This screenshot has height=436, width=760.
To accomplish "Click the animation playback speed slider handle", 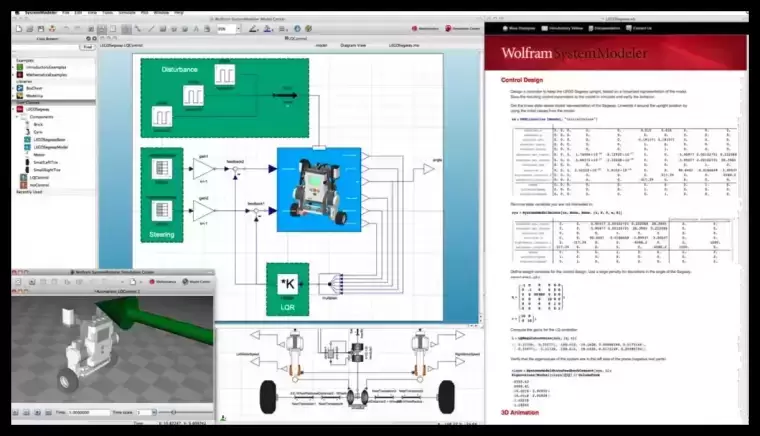I will 173,412.
